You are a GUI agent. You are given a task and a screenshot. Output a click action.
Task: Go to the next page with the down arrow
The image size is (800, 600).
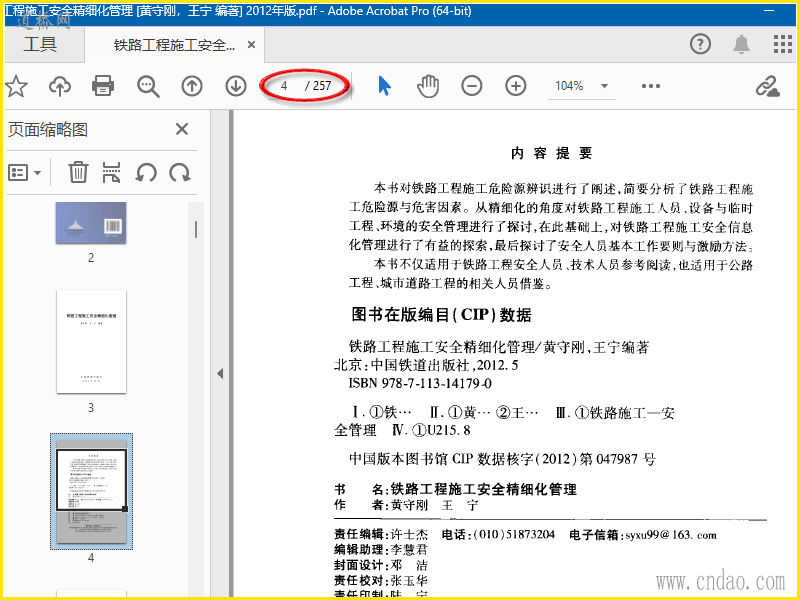coord(235,86)
